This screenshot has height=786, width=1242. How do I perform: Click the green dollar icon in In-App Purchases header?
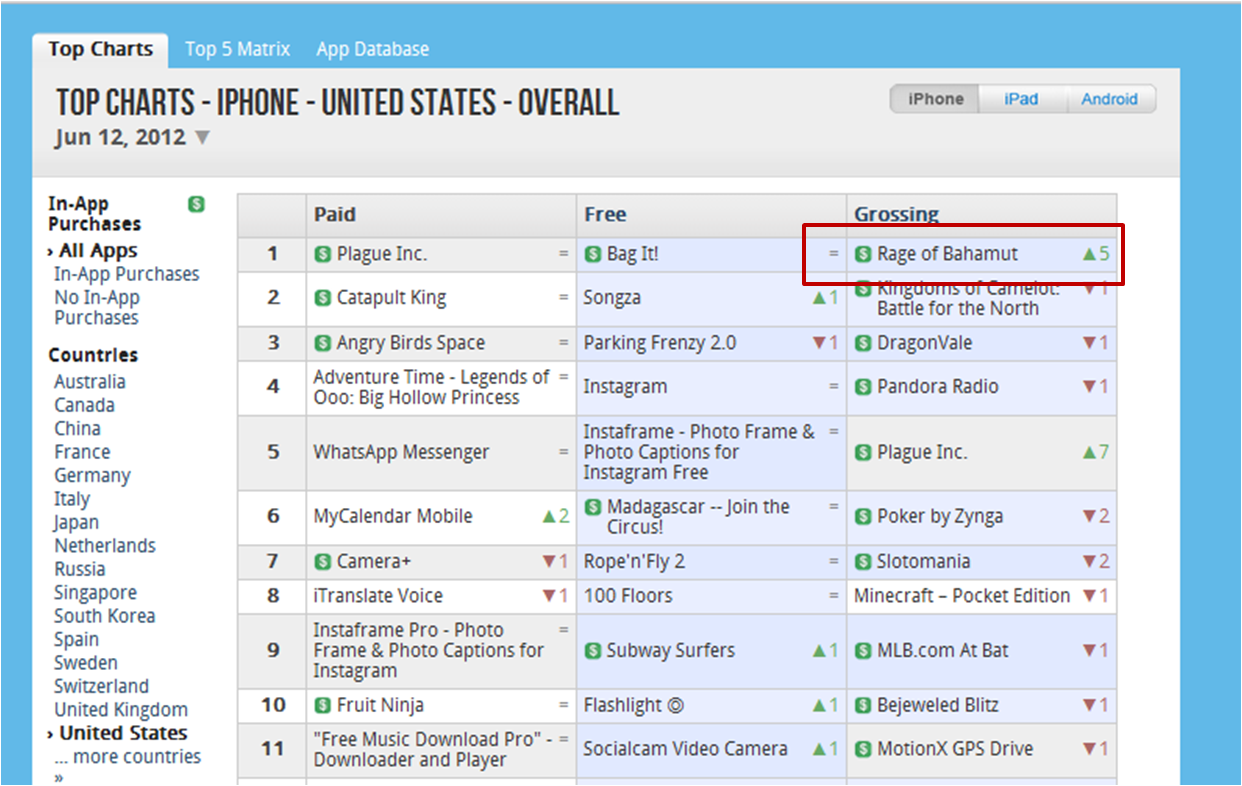click(197, 204)
